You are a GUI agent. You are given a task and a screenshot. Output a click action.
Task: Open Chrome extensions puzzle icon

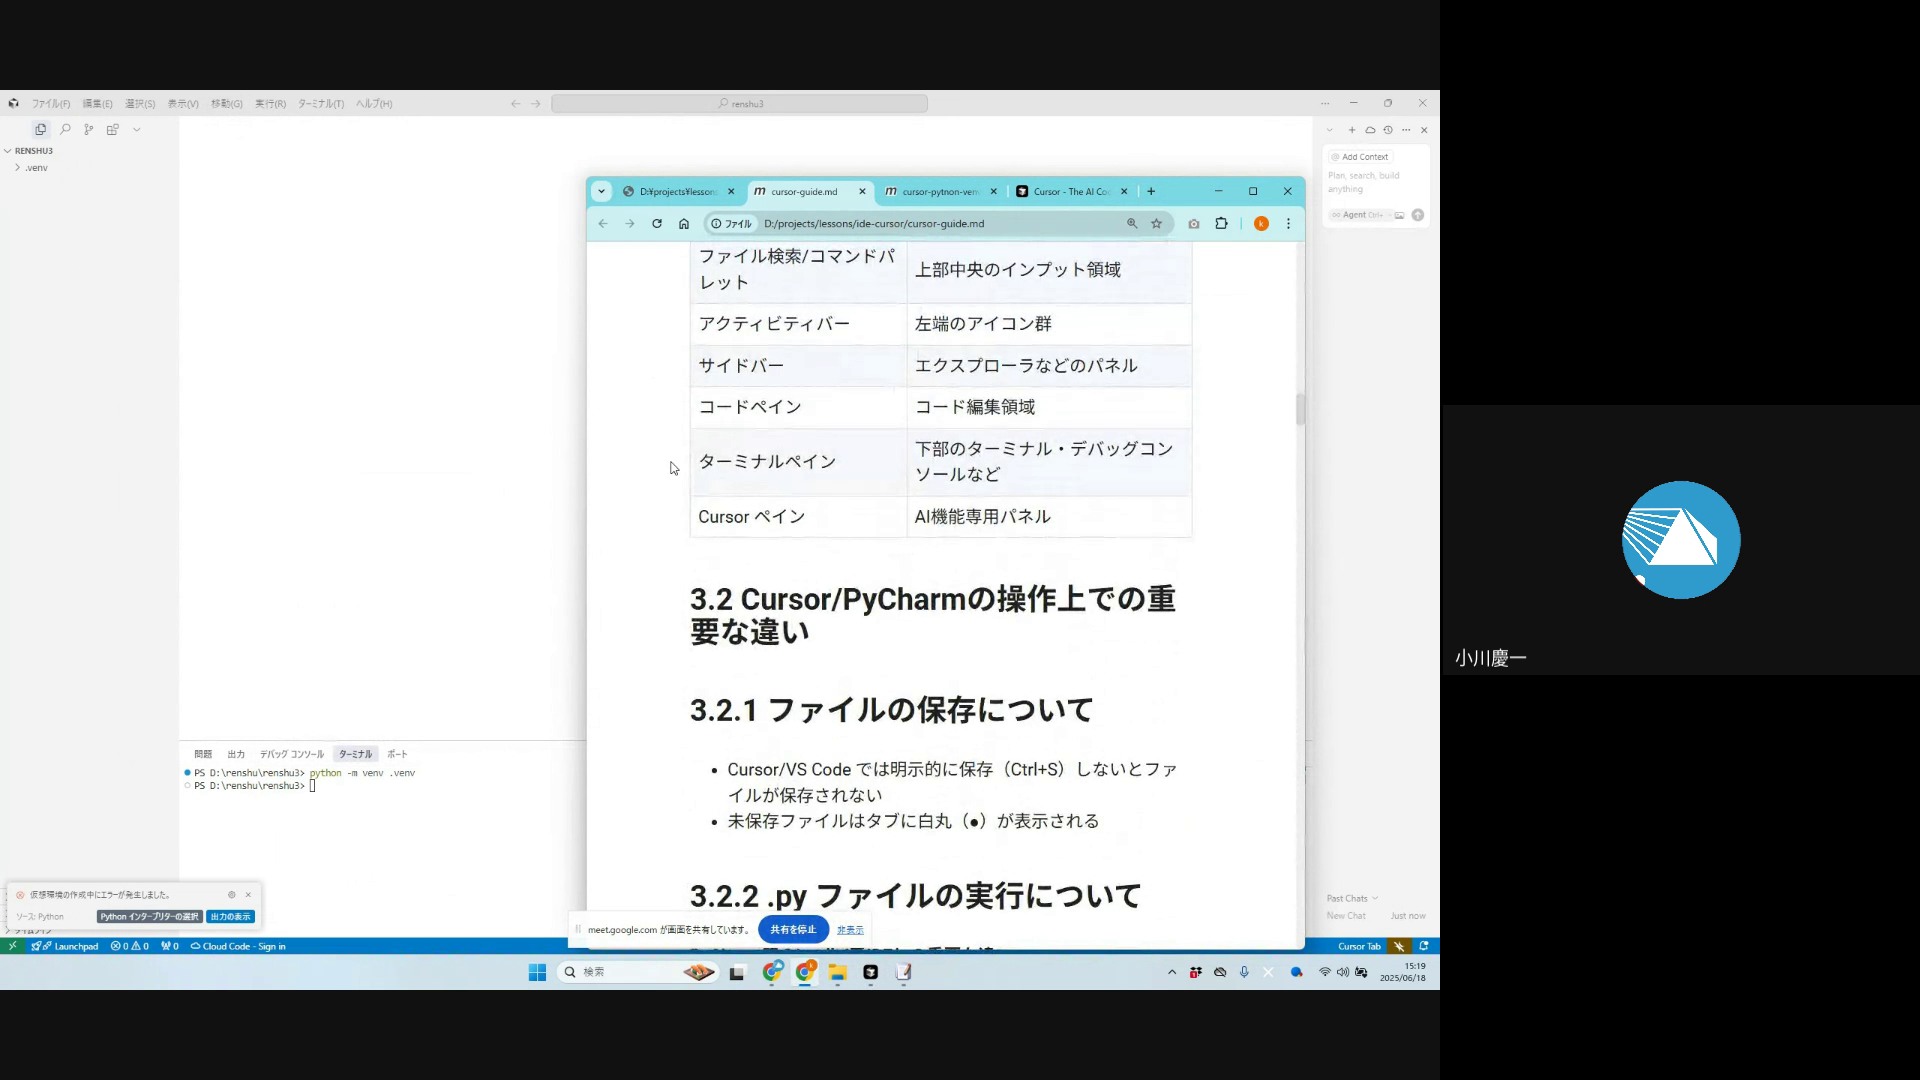click(x=1221, y=224)
